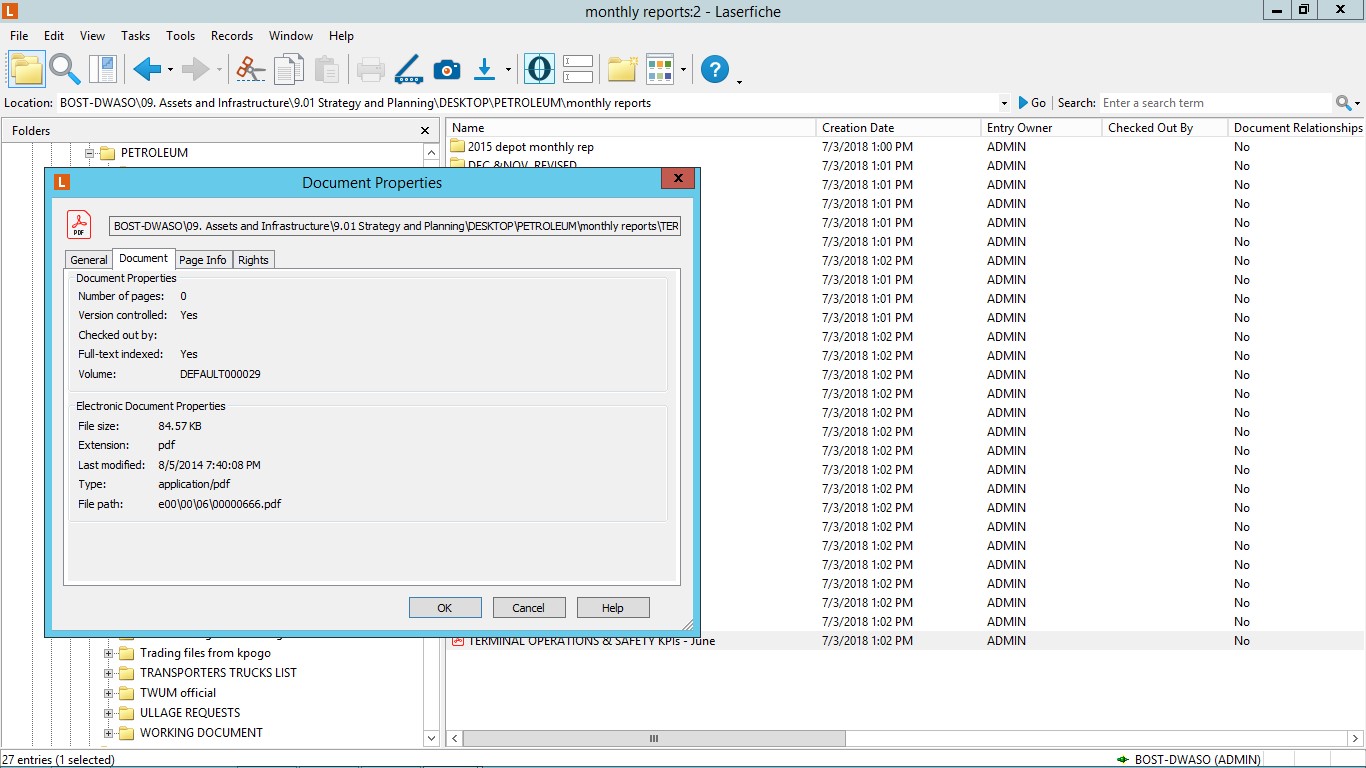The height and width of the screenshot is (768, 1366).
Task: Switch to the General tab
Action: tap(89, 260)
